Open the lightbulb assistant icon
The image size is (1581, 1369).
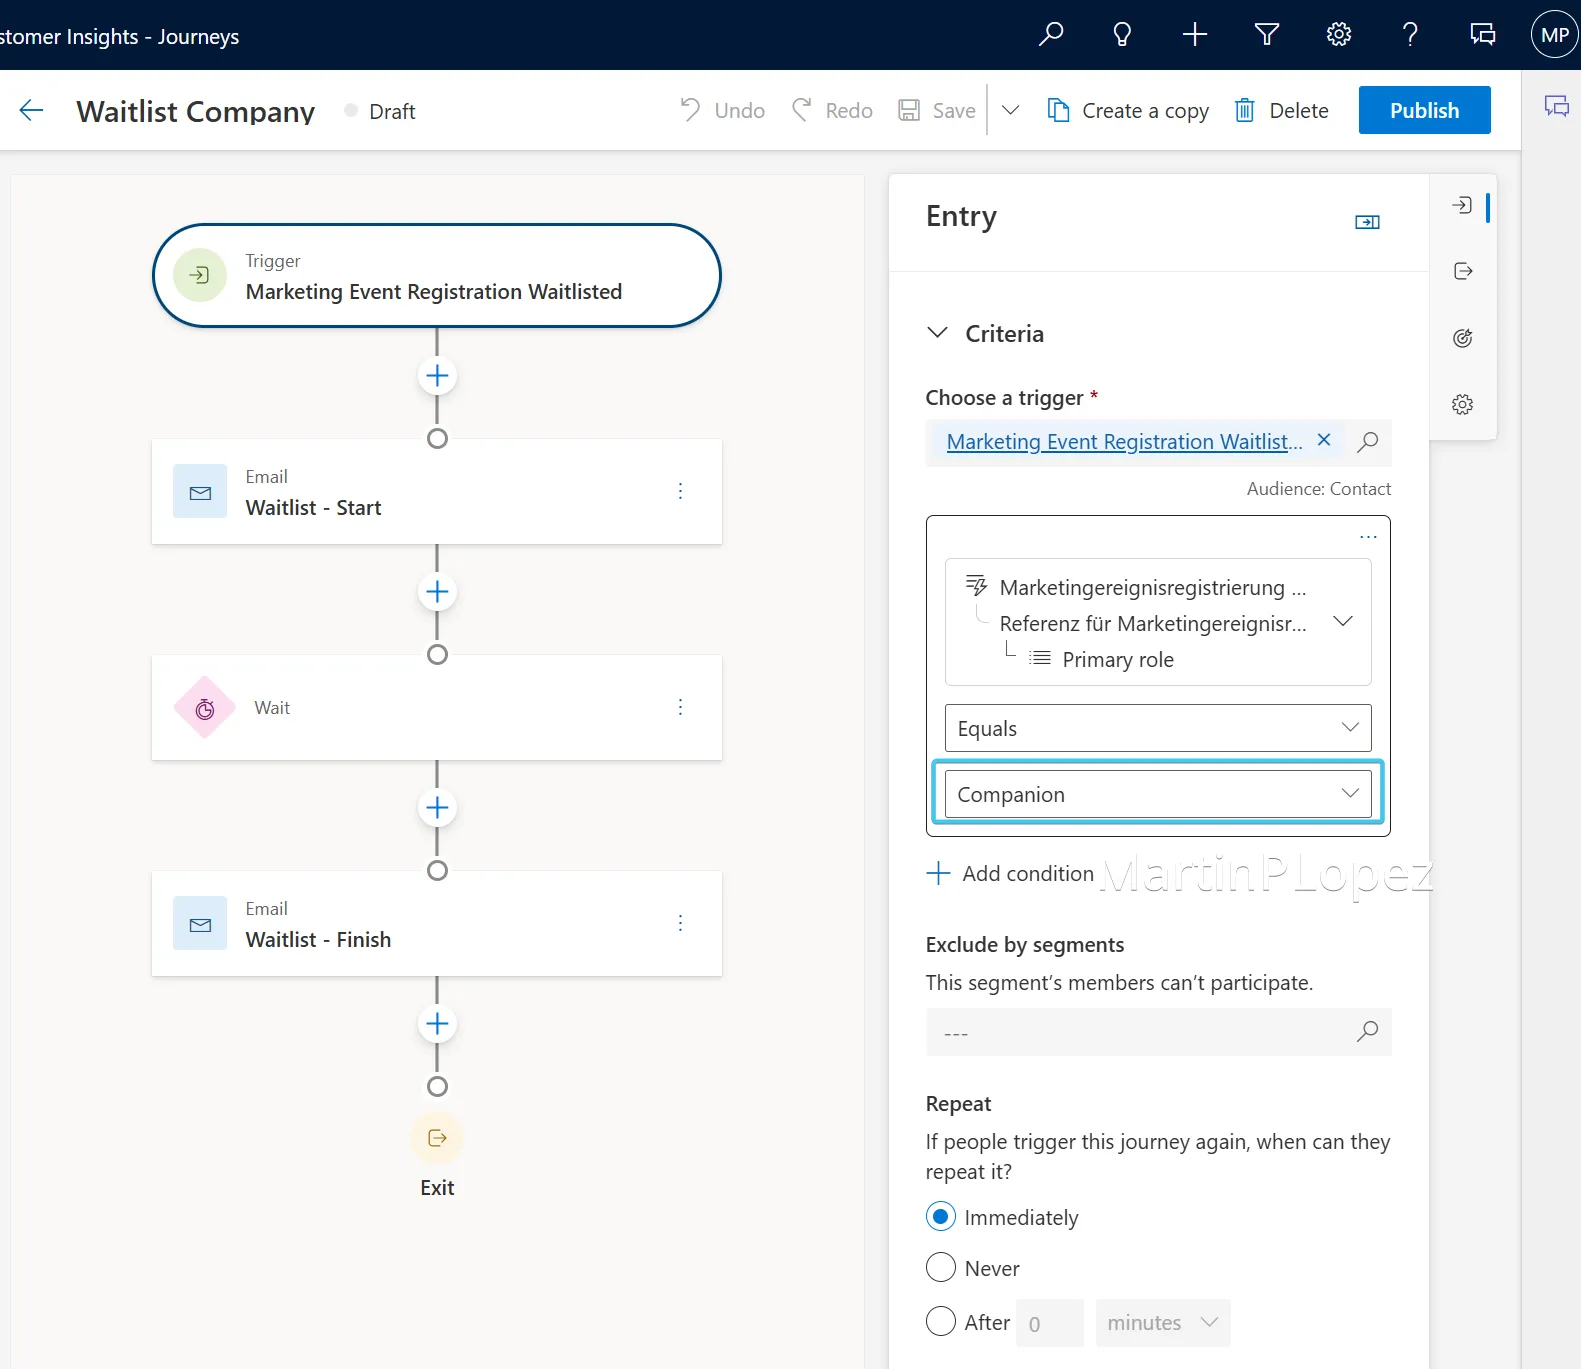click(1122, 35)
